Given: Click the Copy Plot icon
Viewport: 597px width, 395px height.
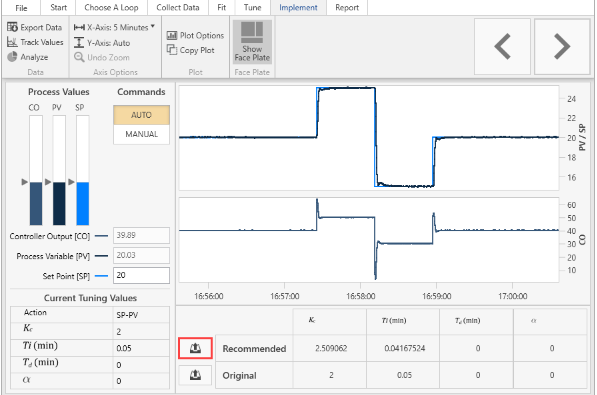Looking at the screenshot, I should coord(172,50).
